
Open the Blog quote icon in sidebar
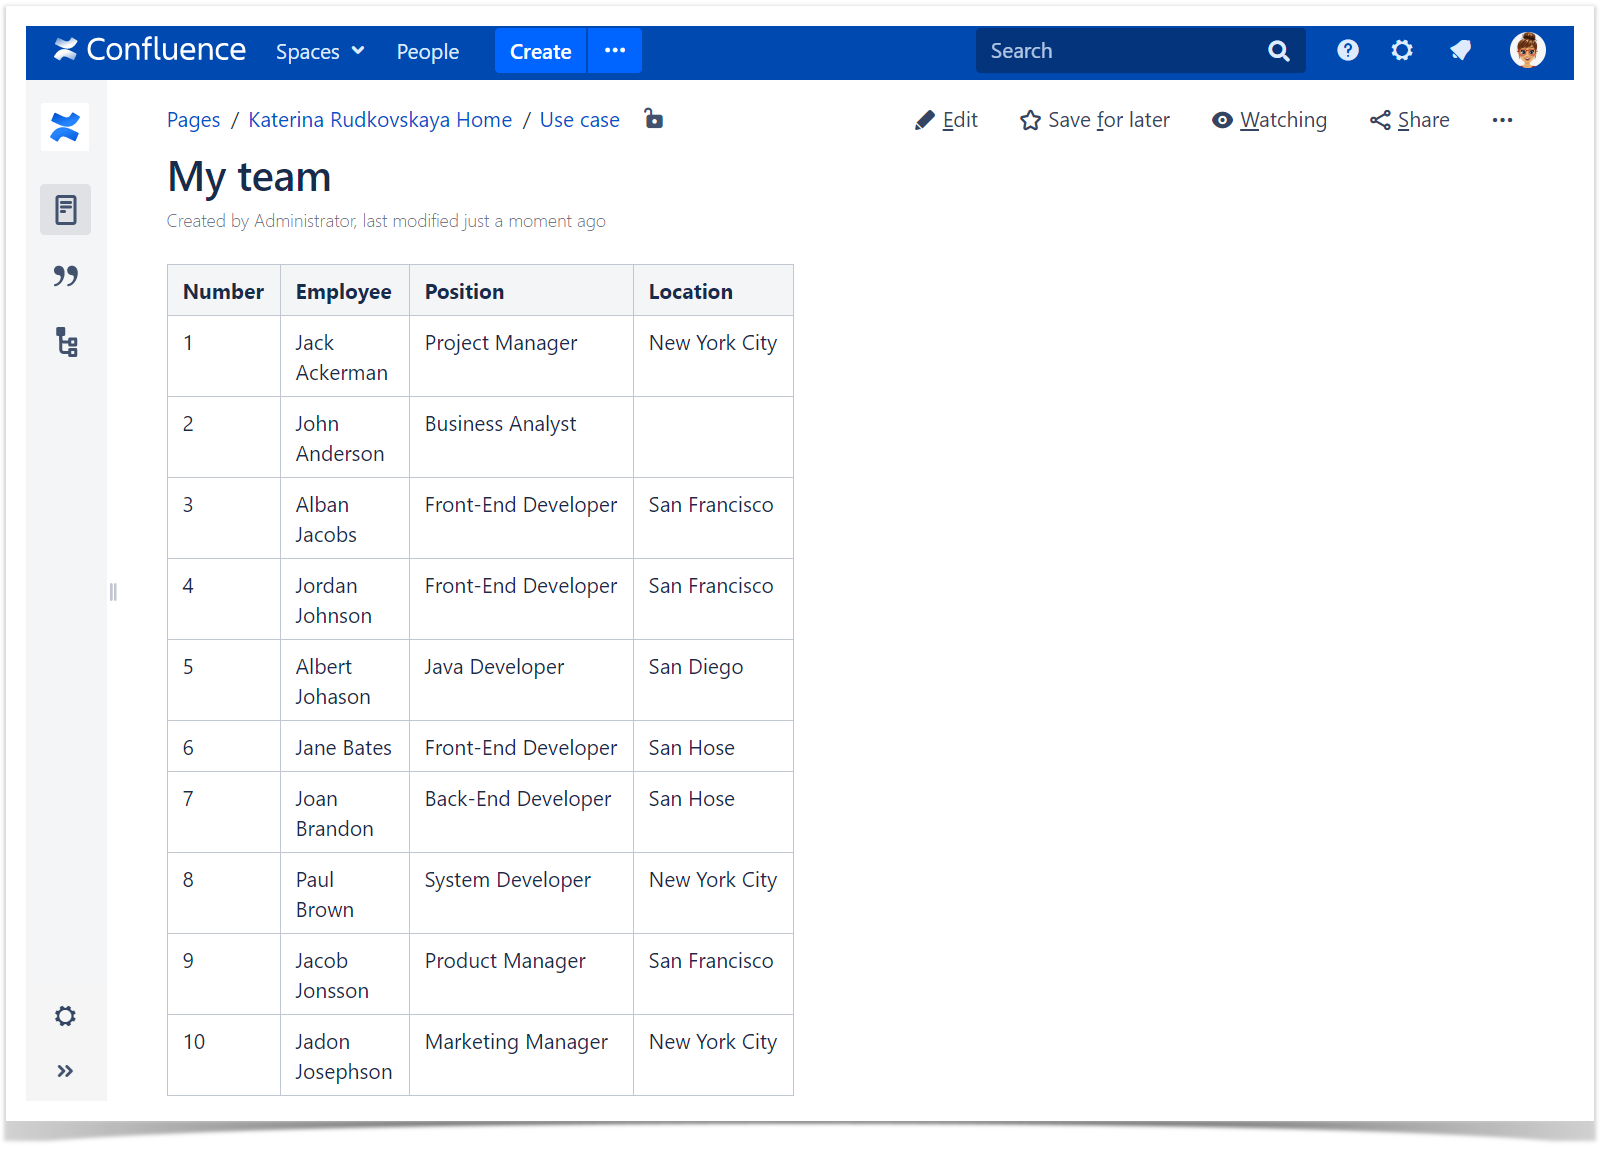[x=65, y=276]
